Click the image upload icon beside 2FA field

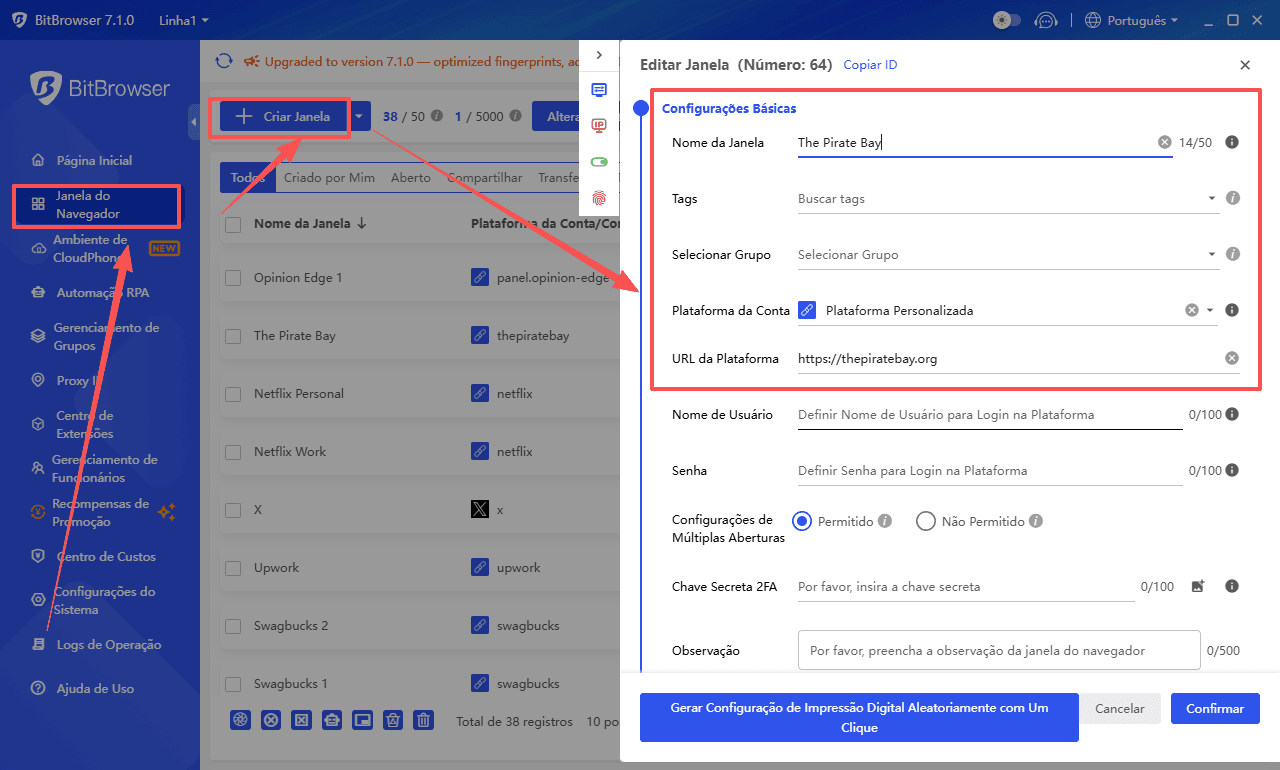point(1198,587)
